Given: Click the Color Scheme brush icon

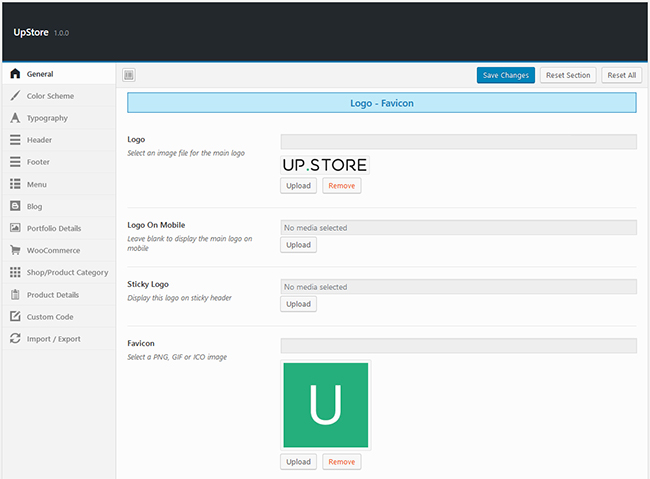Looking at the screenshot, I should (x=15, y=96).
